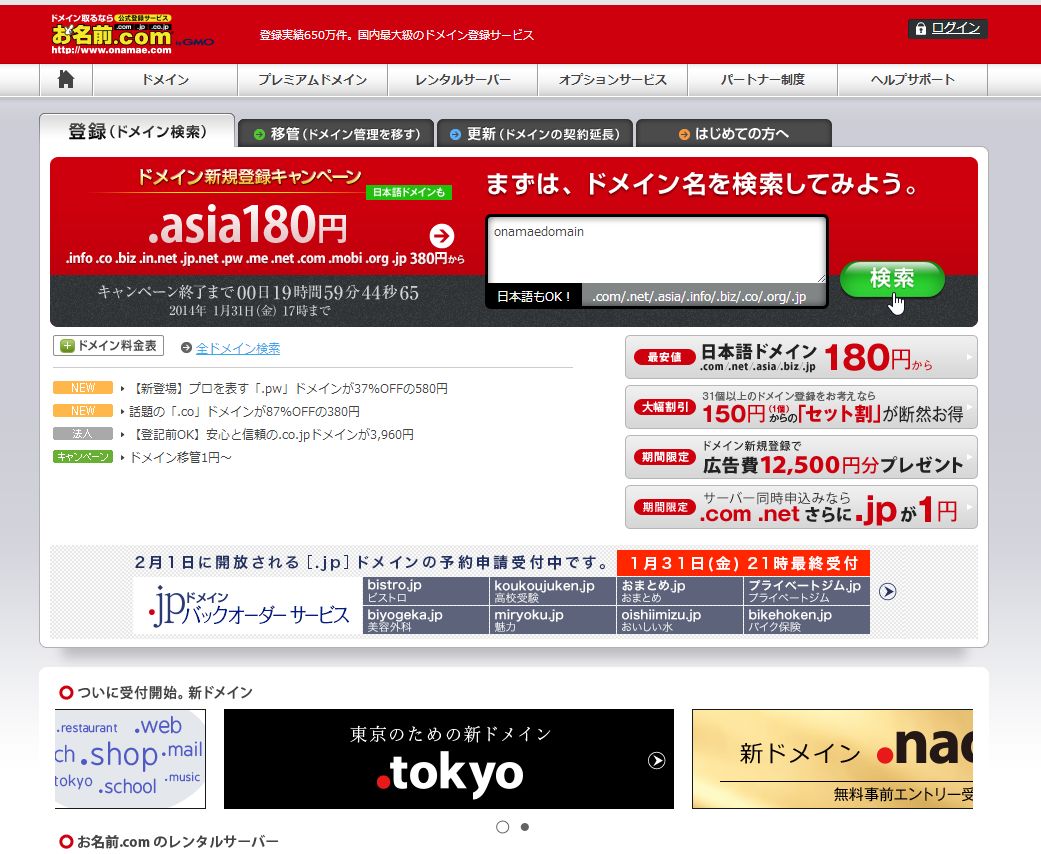1041x854 pixels.
Task: Switch to はじめての方へ tab
Action: click(734, 133)
